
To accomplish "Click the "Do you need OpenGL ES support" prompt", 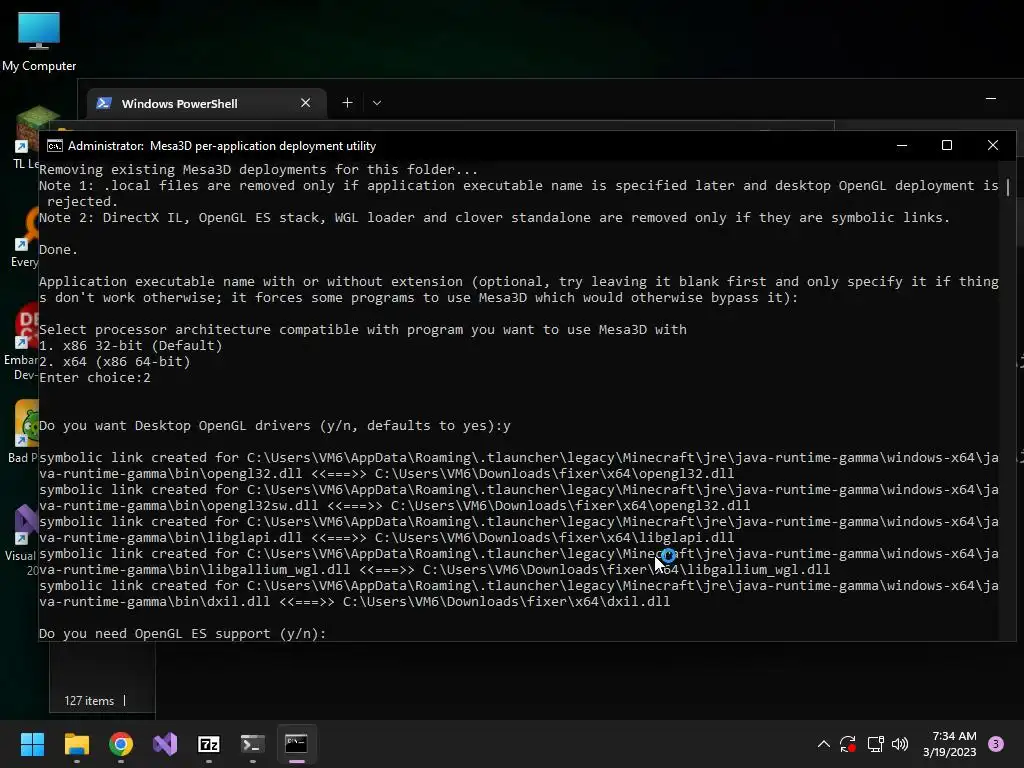I will (x=182, y=633).
